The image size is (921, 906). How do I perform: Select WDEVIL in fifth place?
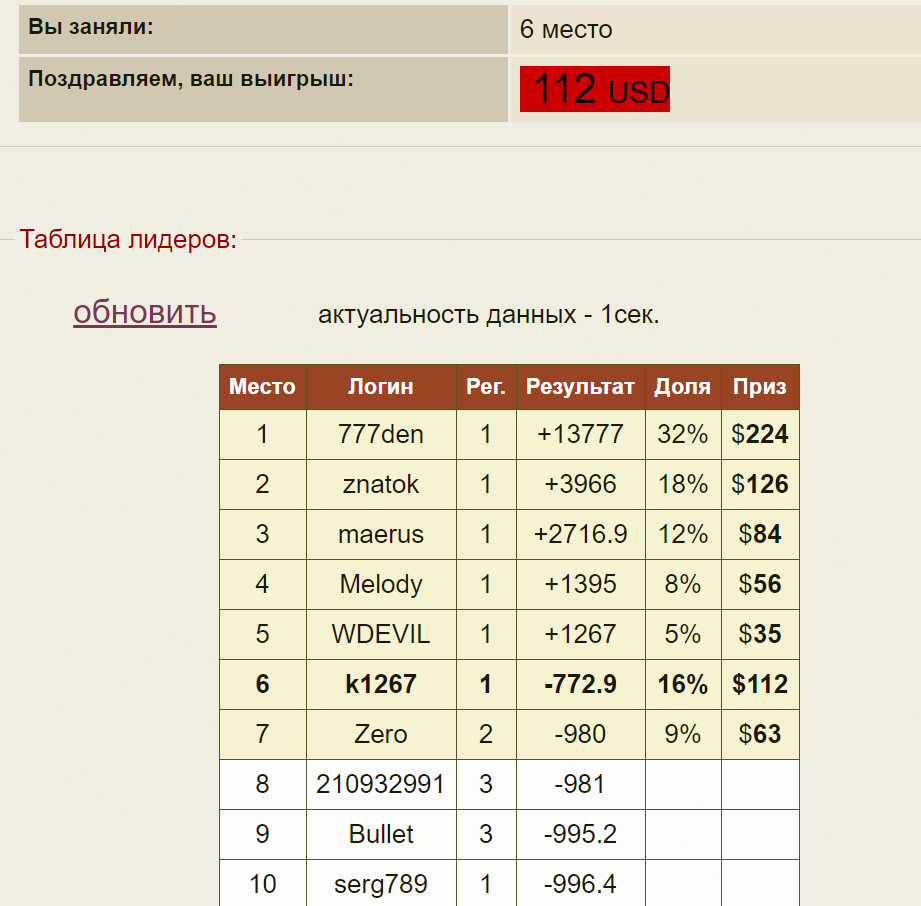coord(380,635)
